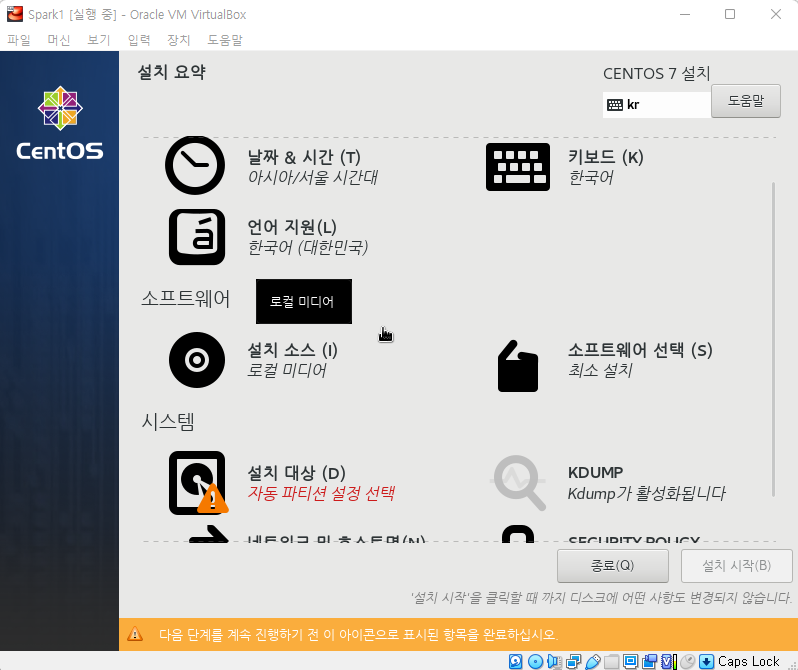The image size is (798, 670).
Task: Click the VirtualBox display status icon
Action: (631, 661)
